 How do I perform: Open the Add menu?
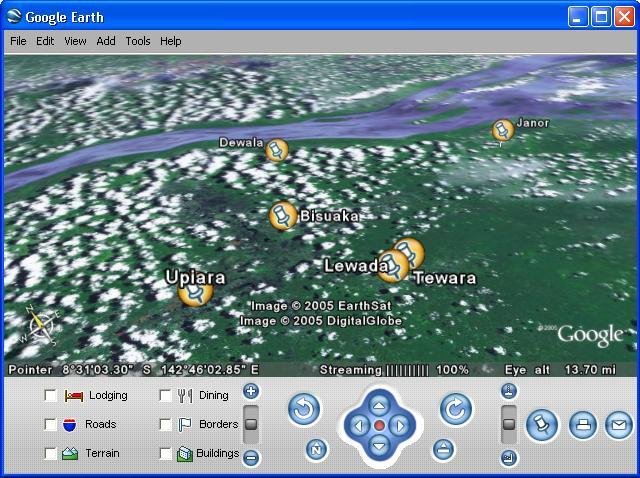[106, 41]
